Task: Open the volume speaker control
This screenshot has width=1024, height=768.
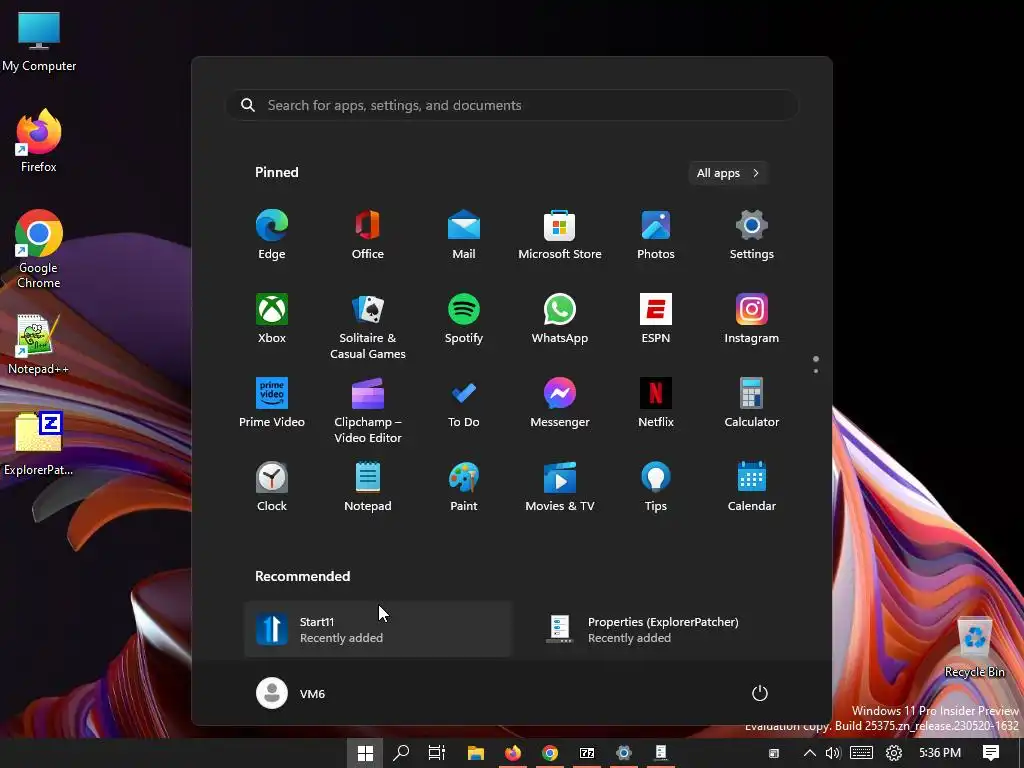Action: 833,753
